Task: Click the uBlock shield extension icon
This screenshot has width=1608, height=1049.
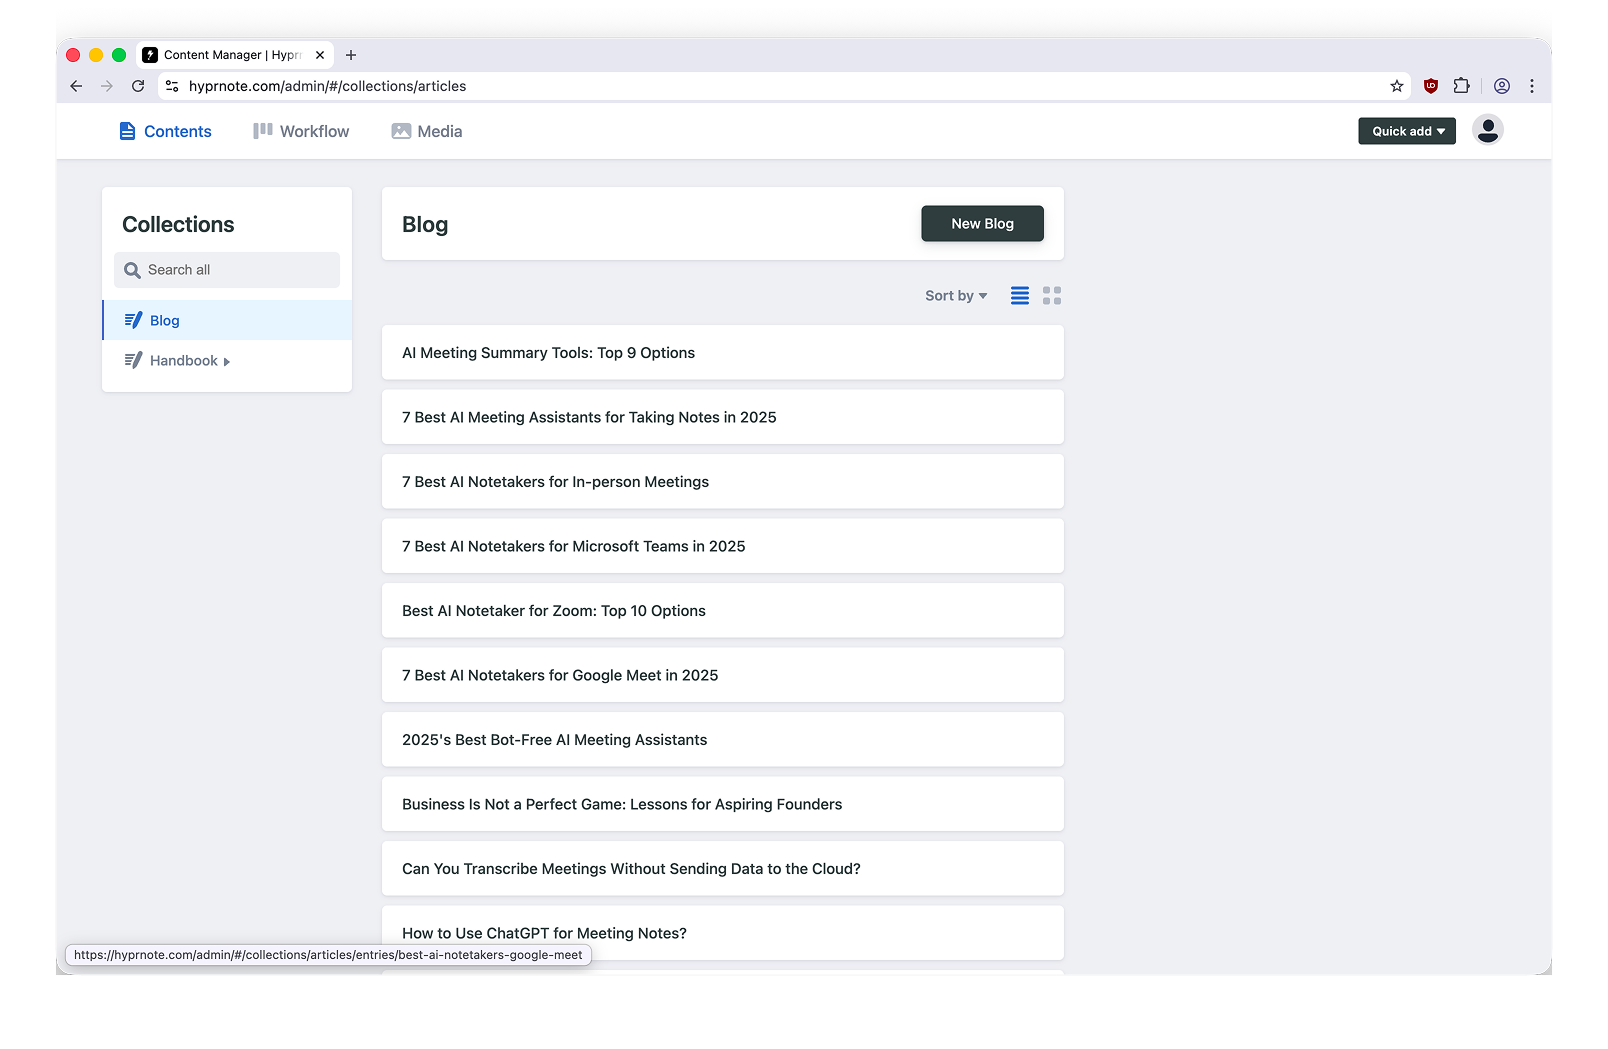Action: (1430, 86)
